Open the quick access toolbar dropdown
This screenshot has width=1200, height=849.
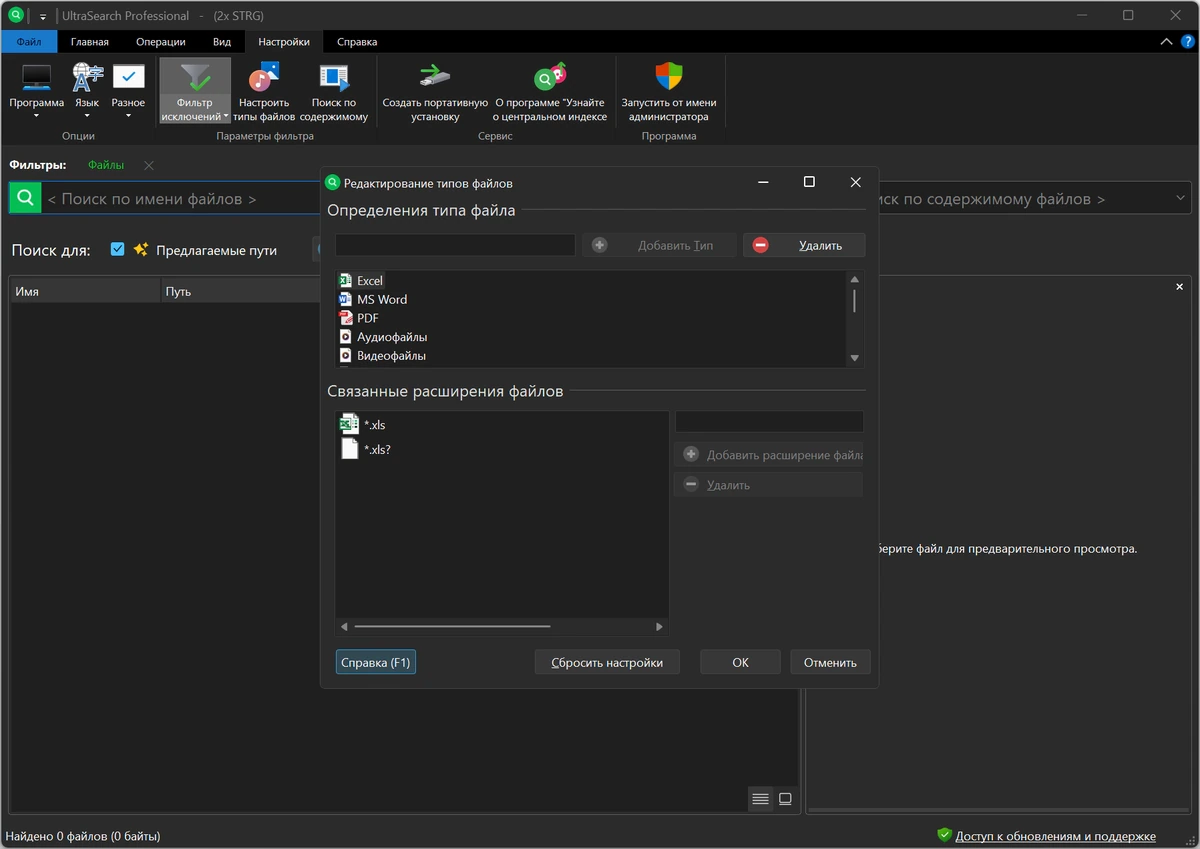[x=43, y=17]
